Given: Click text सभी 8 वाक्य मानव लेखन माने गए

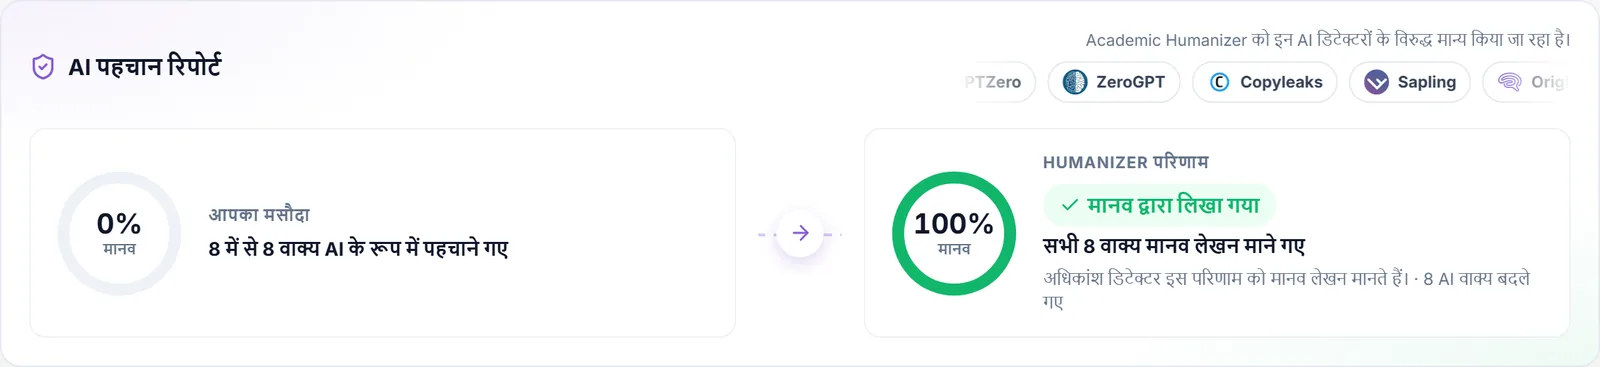Looking at the screenshot, I should tap(1174, 246).
